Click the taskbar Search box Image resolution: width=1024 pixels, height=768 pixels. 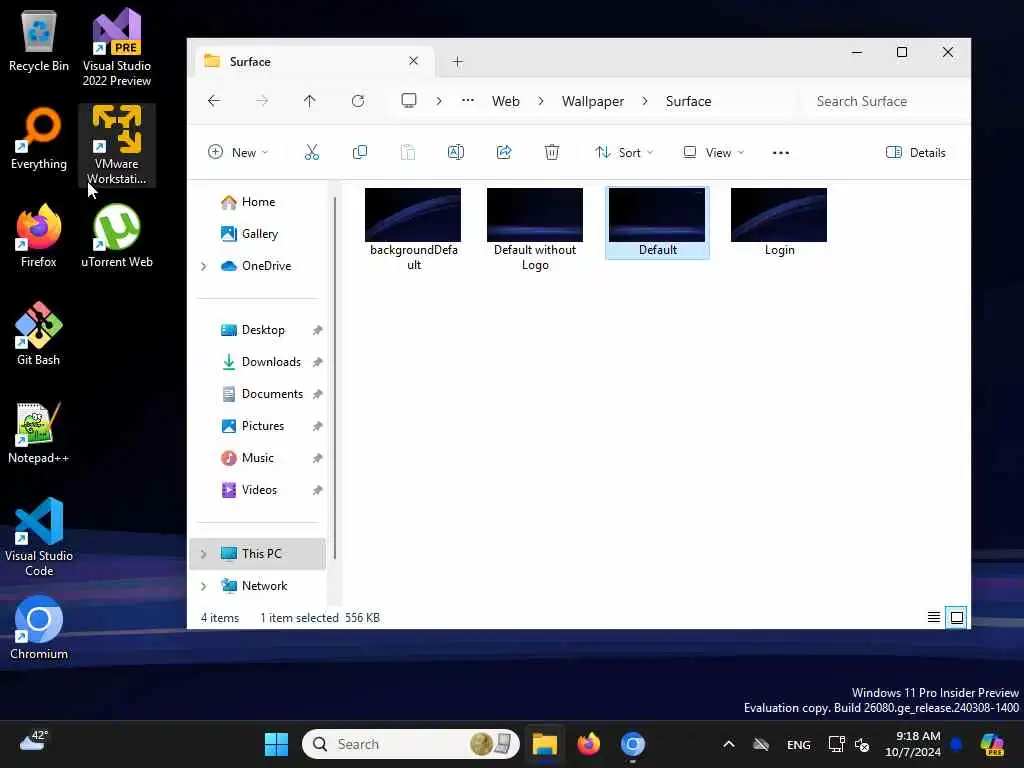pos(411,744)
